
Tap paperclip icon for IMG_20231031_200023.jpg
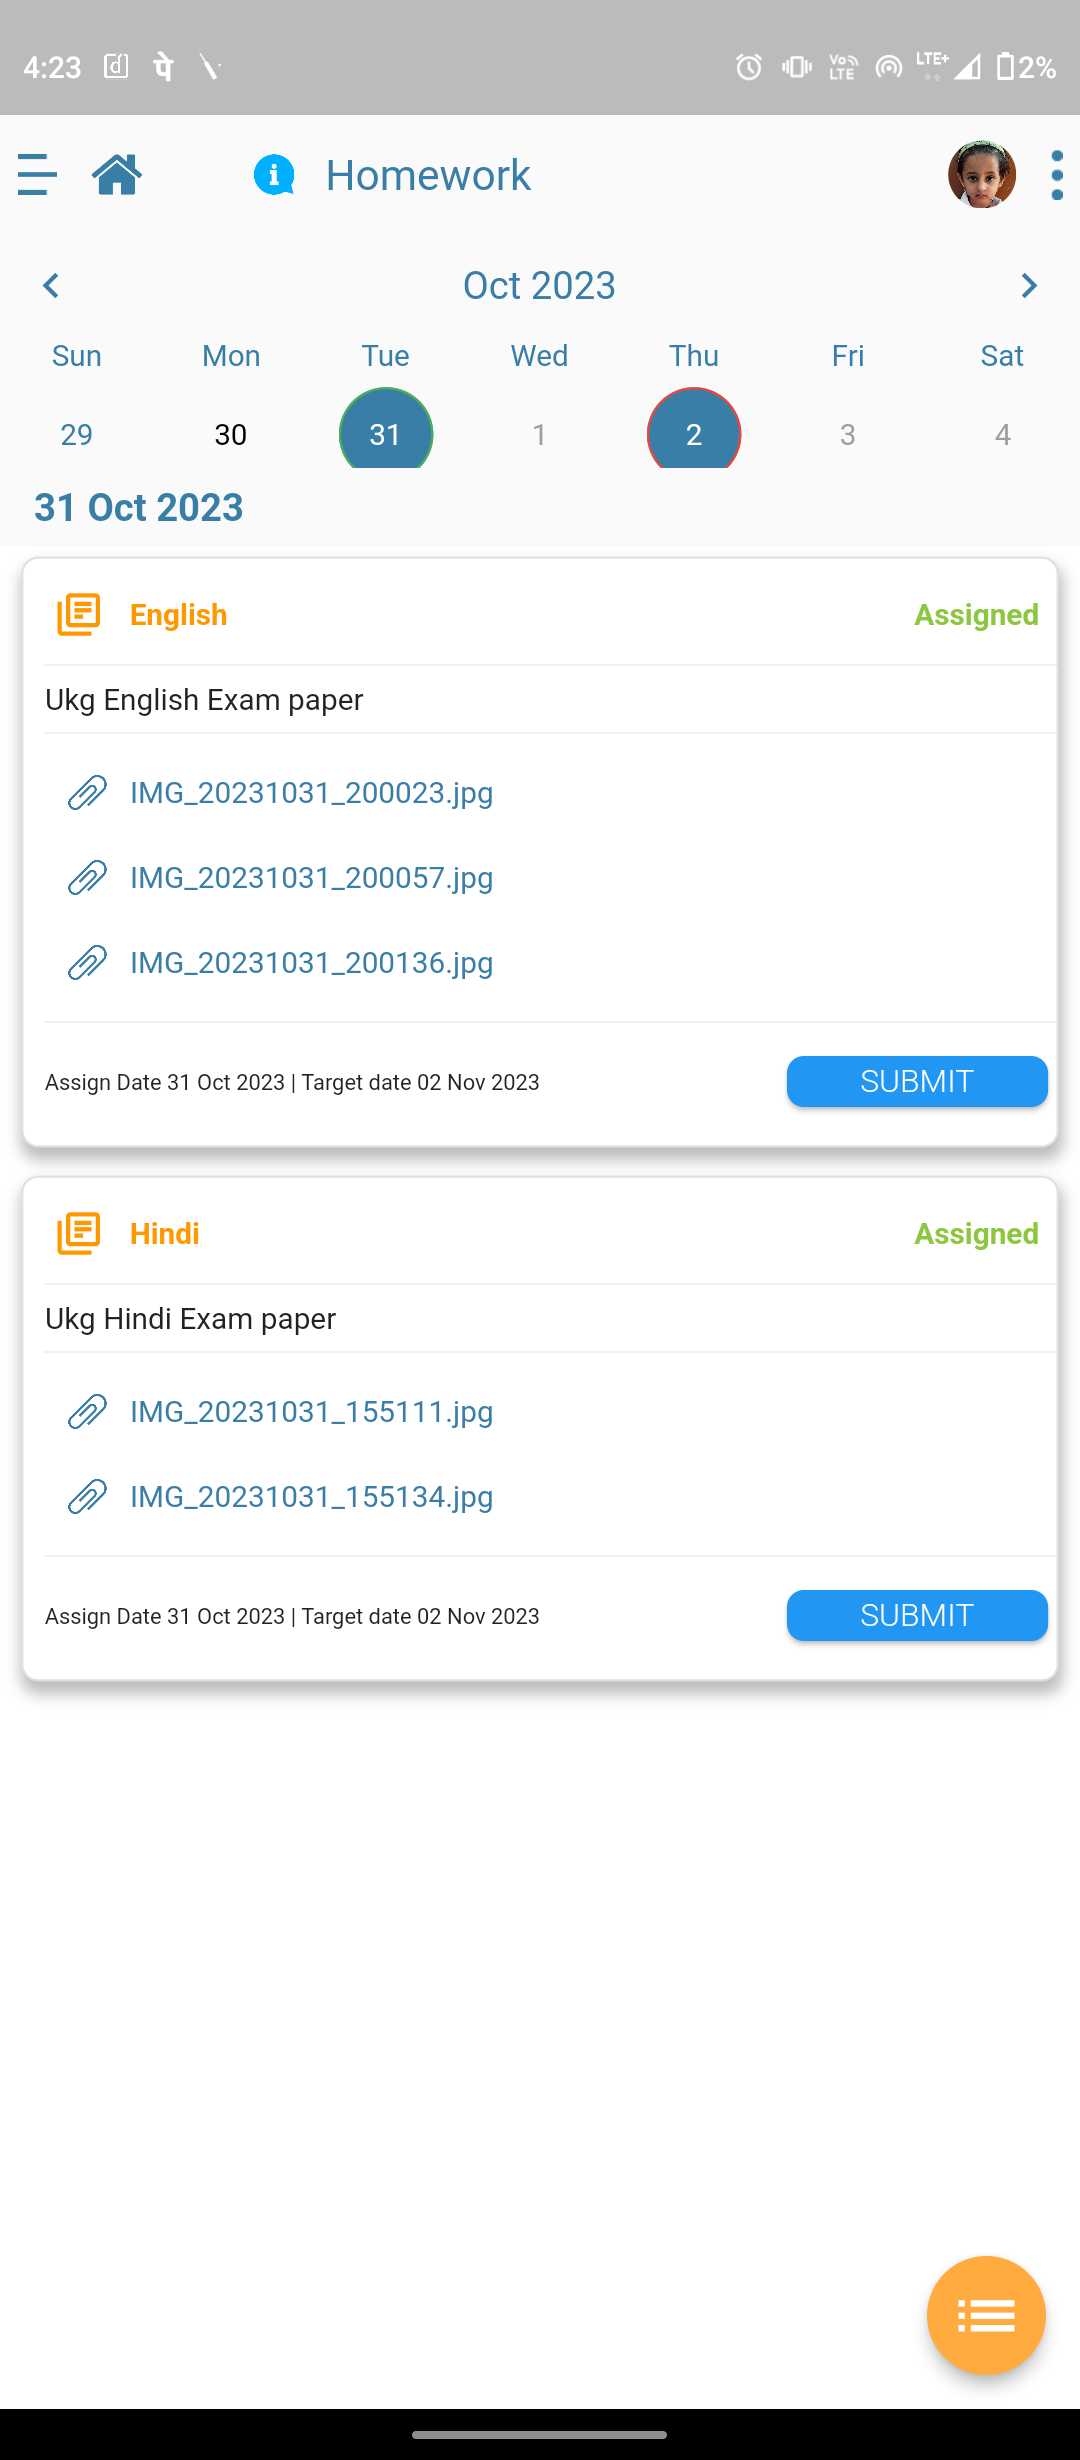pos(87,793)
